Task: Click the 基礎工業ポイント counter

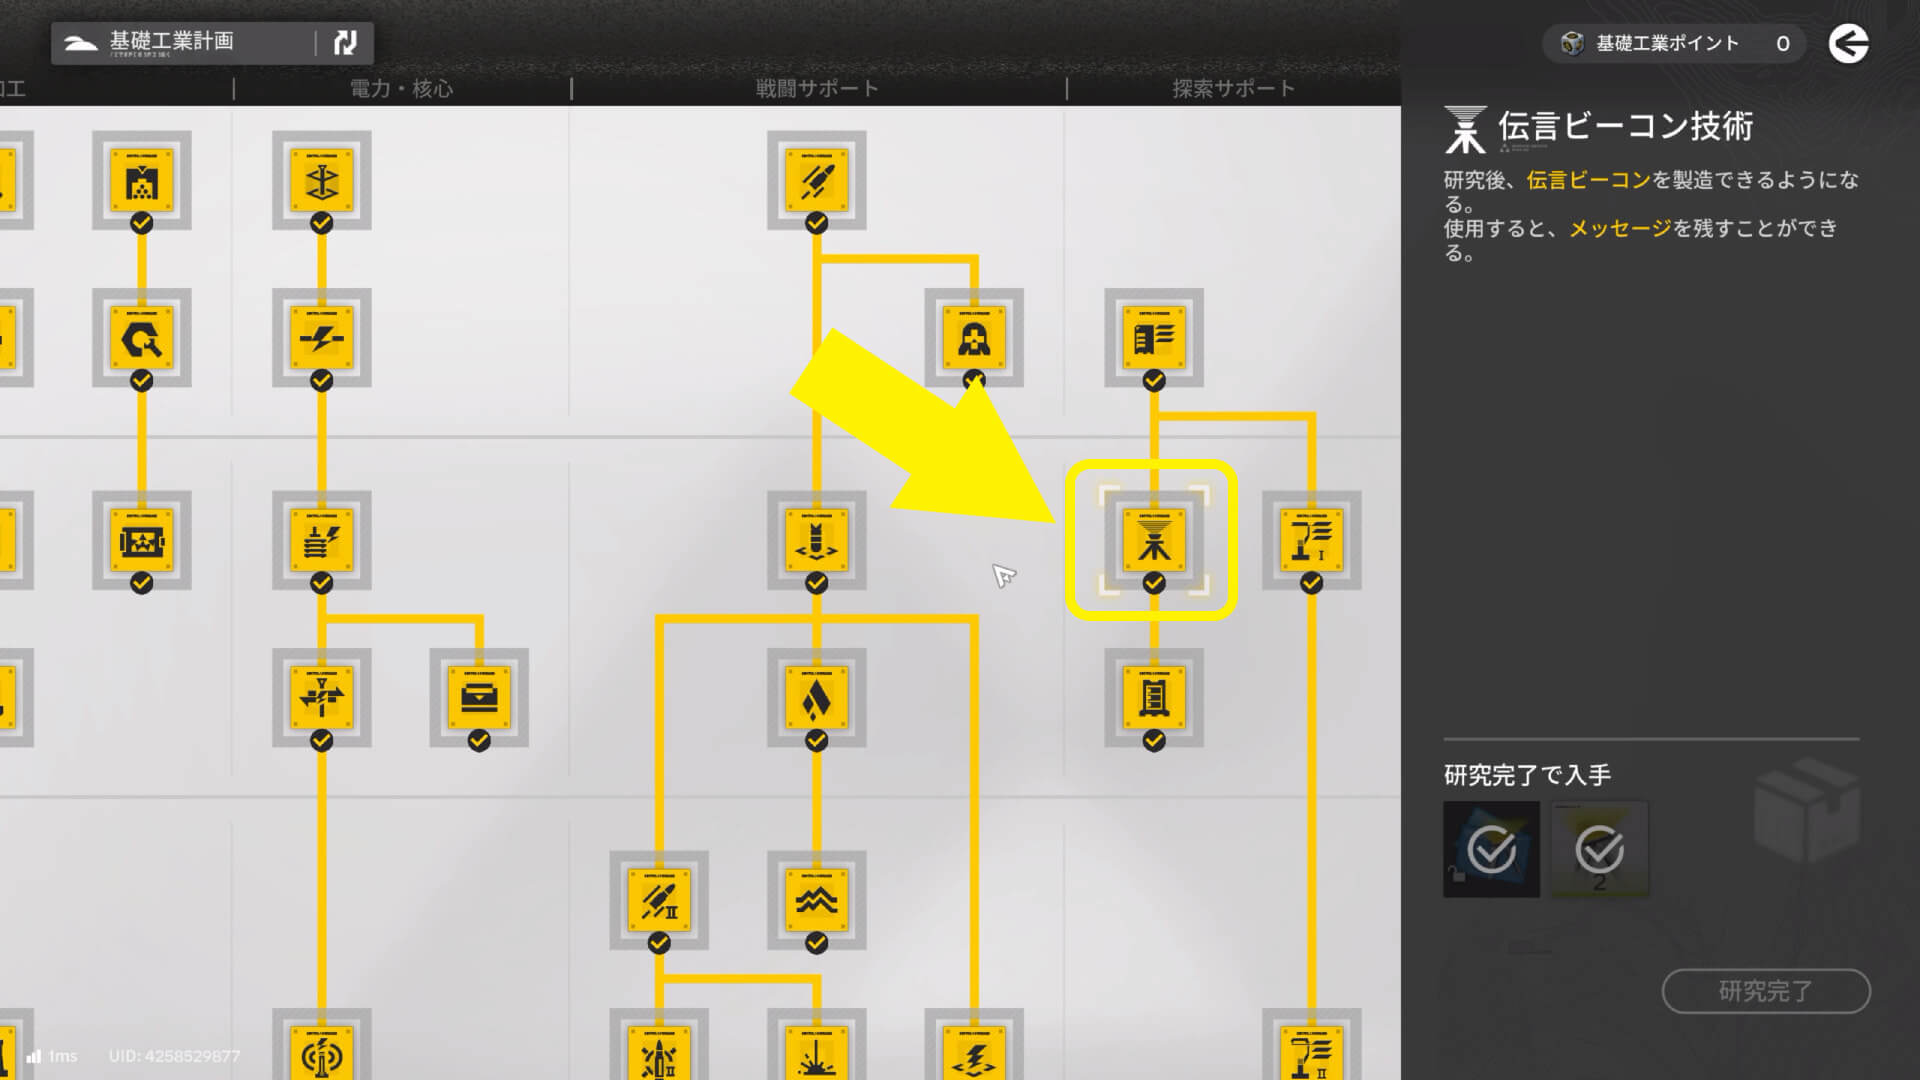Action: [1674, 43]
